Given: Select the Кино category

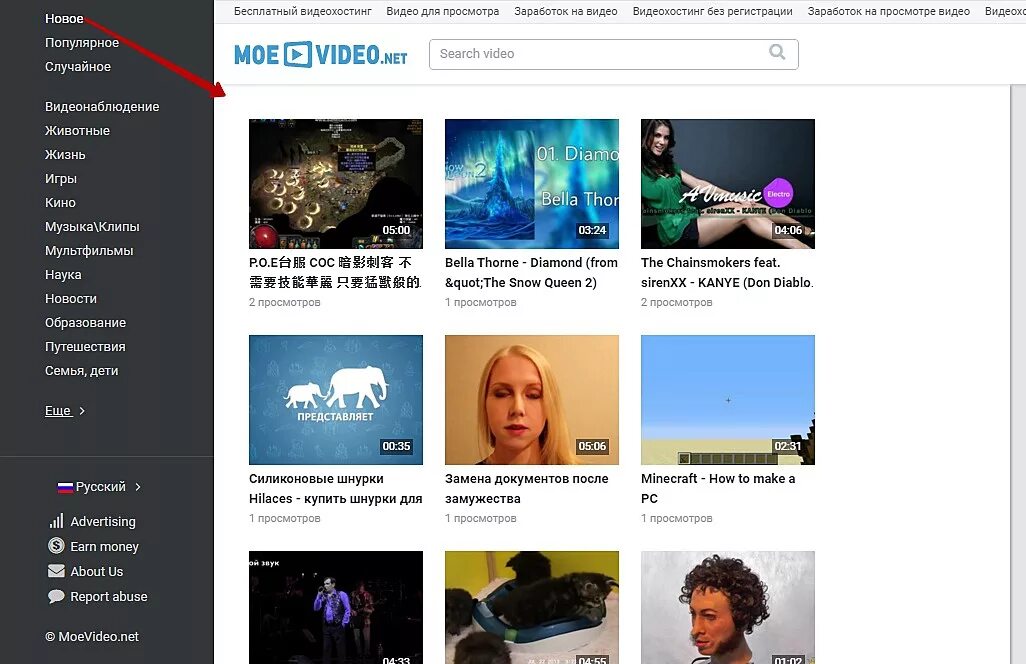Looking at the screenshot, I should tap(60, 203).
